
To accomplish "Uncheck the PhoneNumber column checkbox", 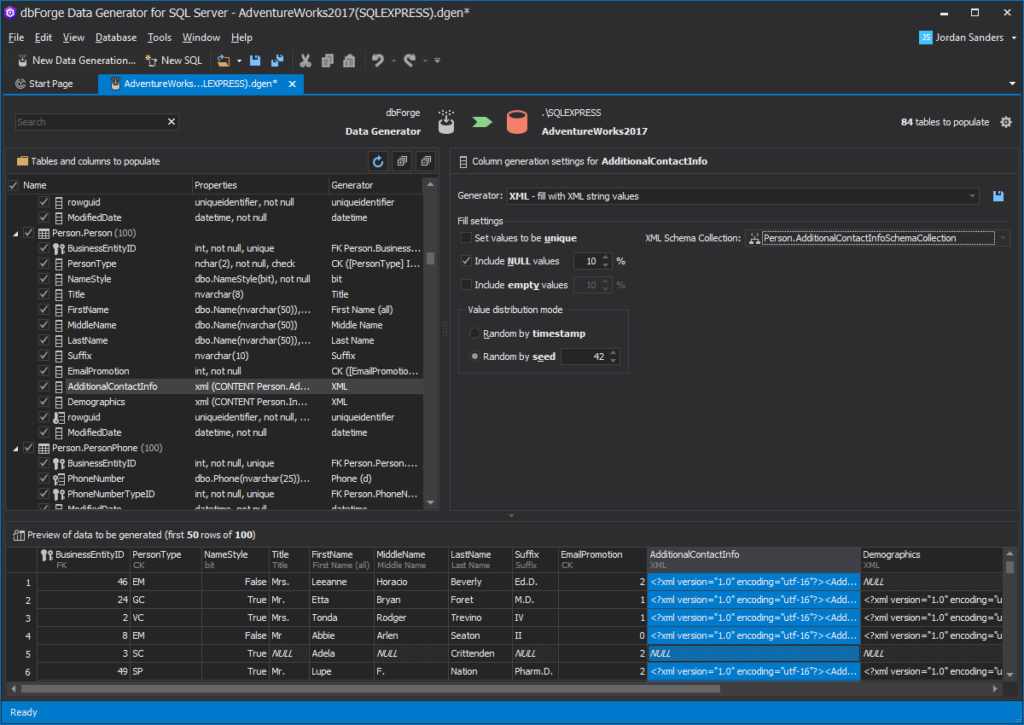I will click(x=43, y=478).
